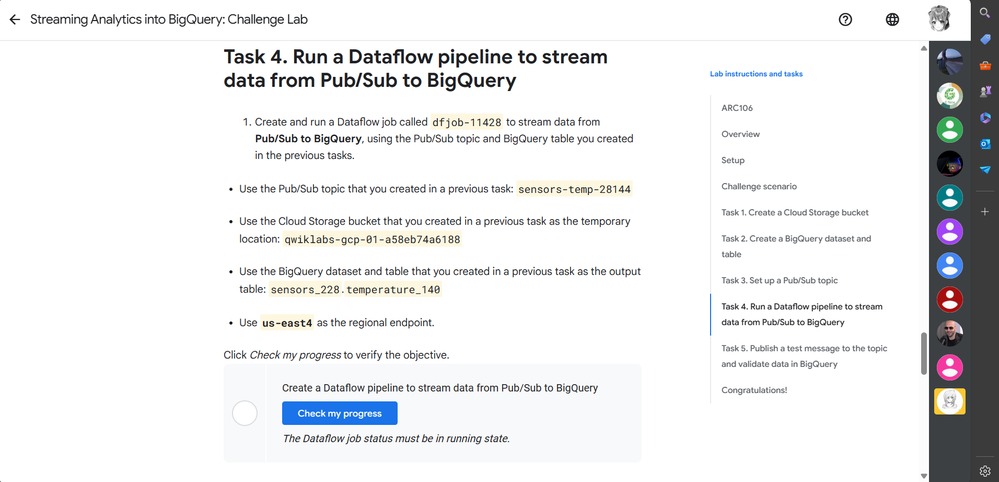Click the page scrollbar up arrow
Viewport: 999px width, 482px height.
point(924,48)
